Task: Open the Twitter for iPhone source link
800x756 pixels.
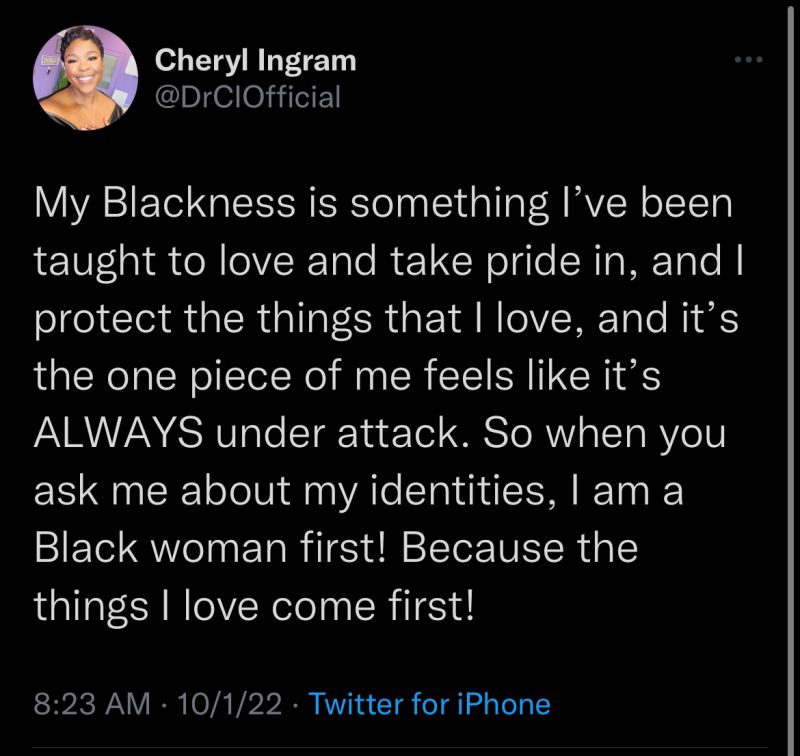Action: [430, 703]
